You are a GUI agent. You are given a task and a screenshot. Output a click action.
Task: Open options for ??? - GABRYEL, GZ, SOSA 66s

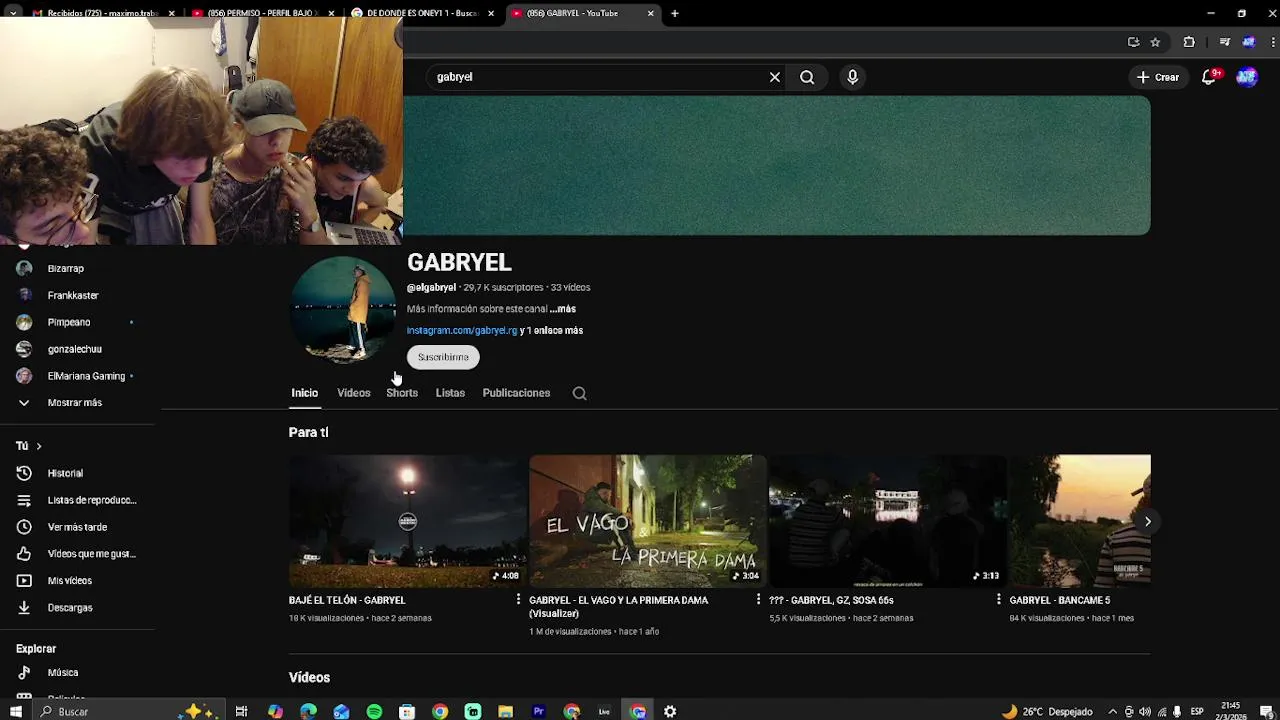(x=998, y=599)
